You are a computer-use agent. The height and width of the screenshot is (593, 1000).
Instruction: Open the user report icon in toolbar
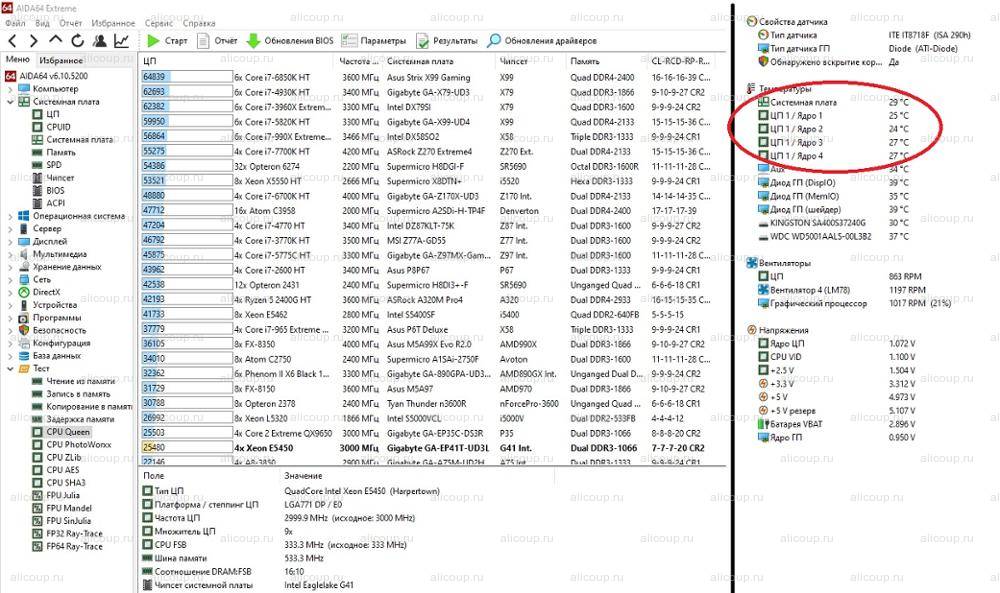[99, 41]
